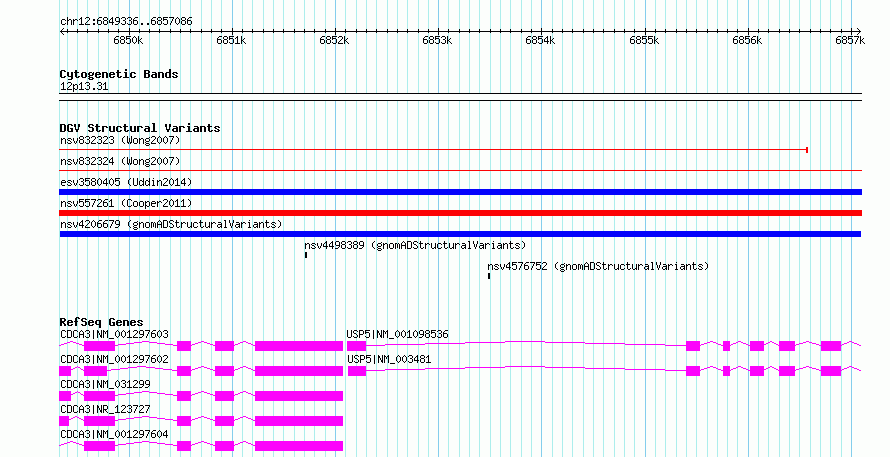Click the thin red line under nsv832323

[434, 150]
